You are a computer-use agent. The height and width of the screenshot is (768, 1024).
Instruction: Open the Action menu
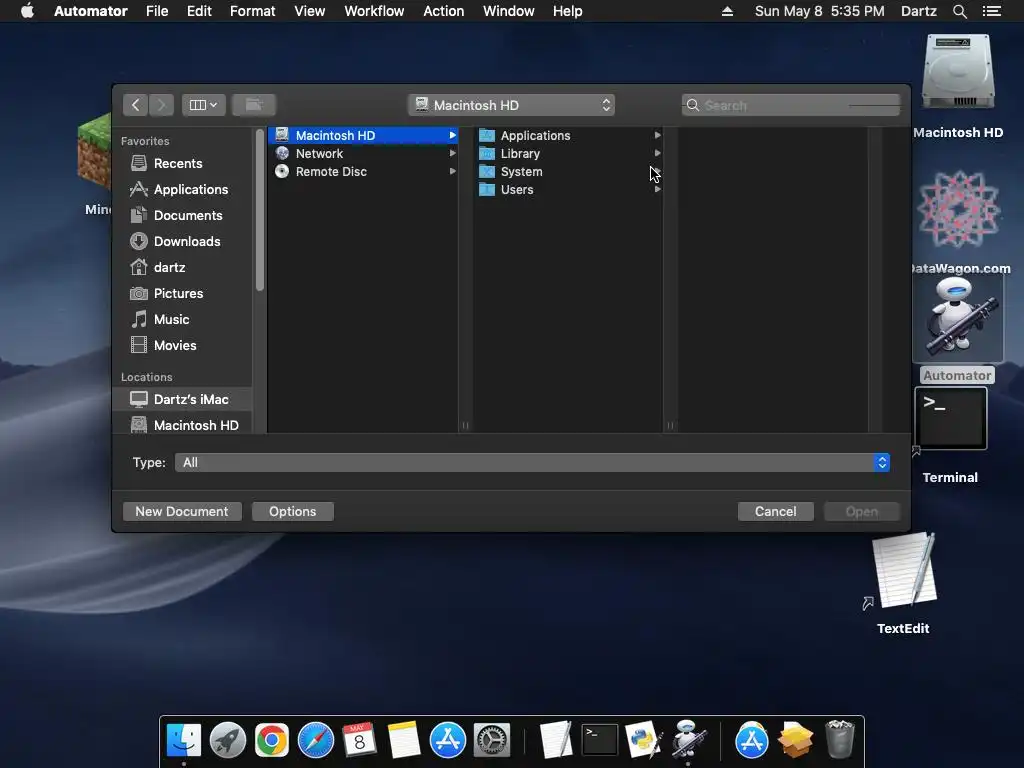point(443,11)
